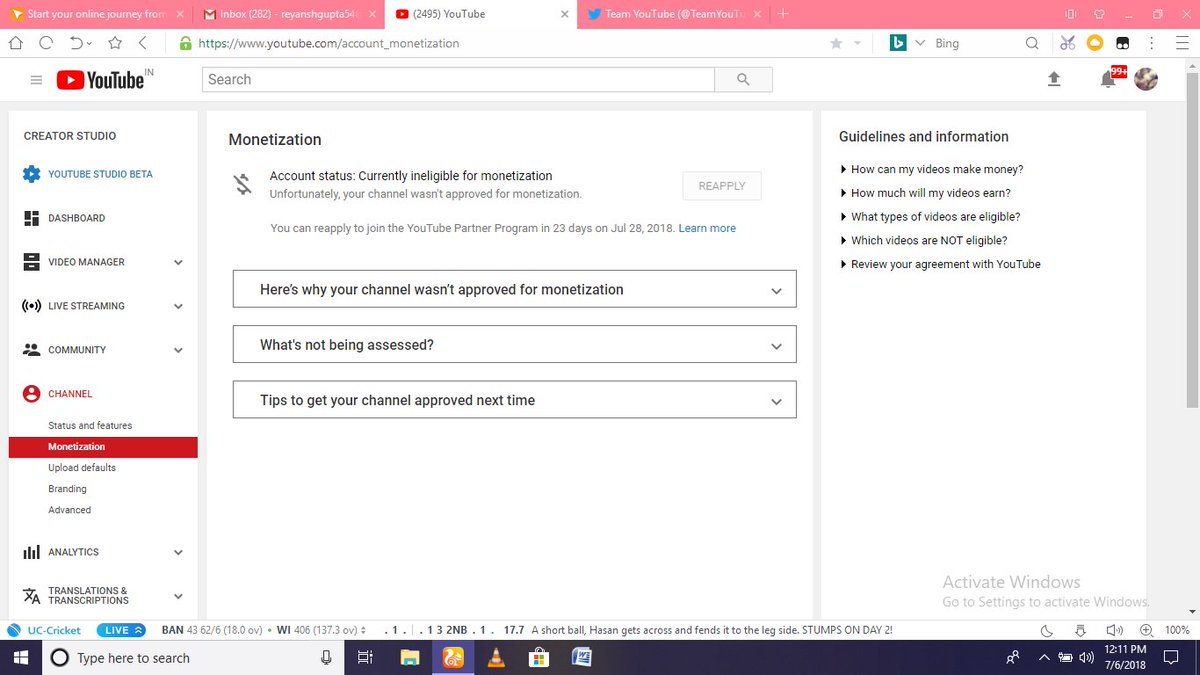Toggle the status bar sound icon

pyautogui.click(x=1116, y=631)
